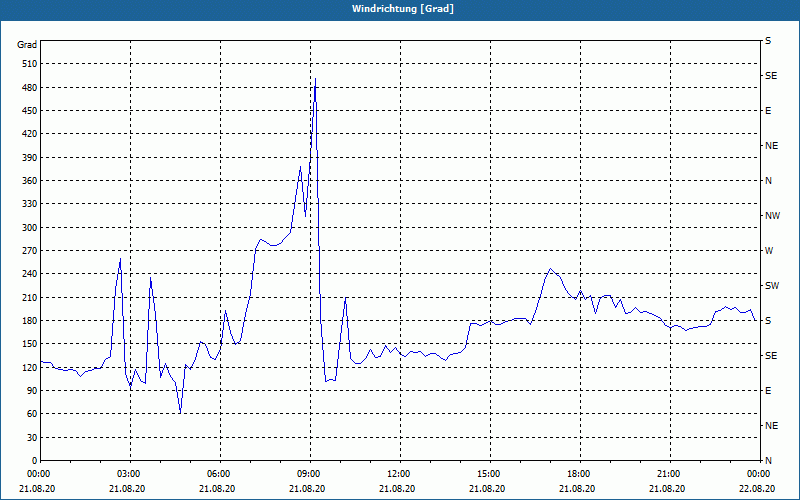This screenshot has width=800, height=500.
Task: Select the 12:00 time label
Action: click(x=400, y=474)
